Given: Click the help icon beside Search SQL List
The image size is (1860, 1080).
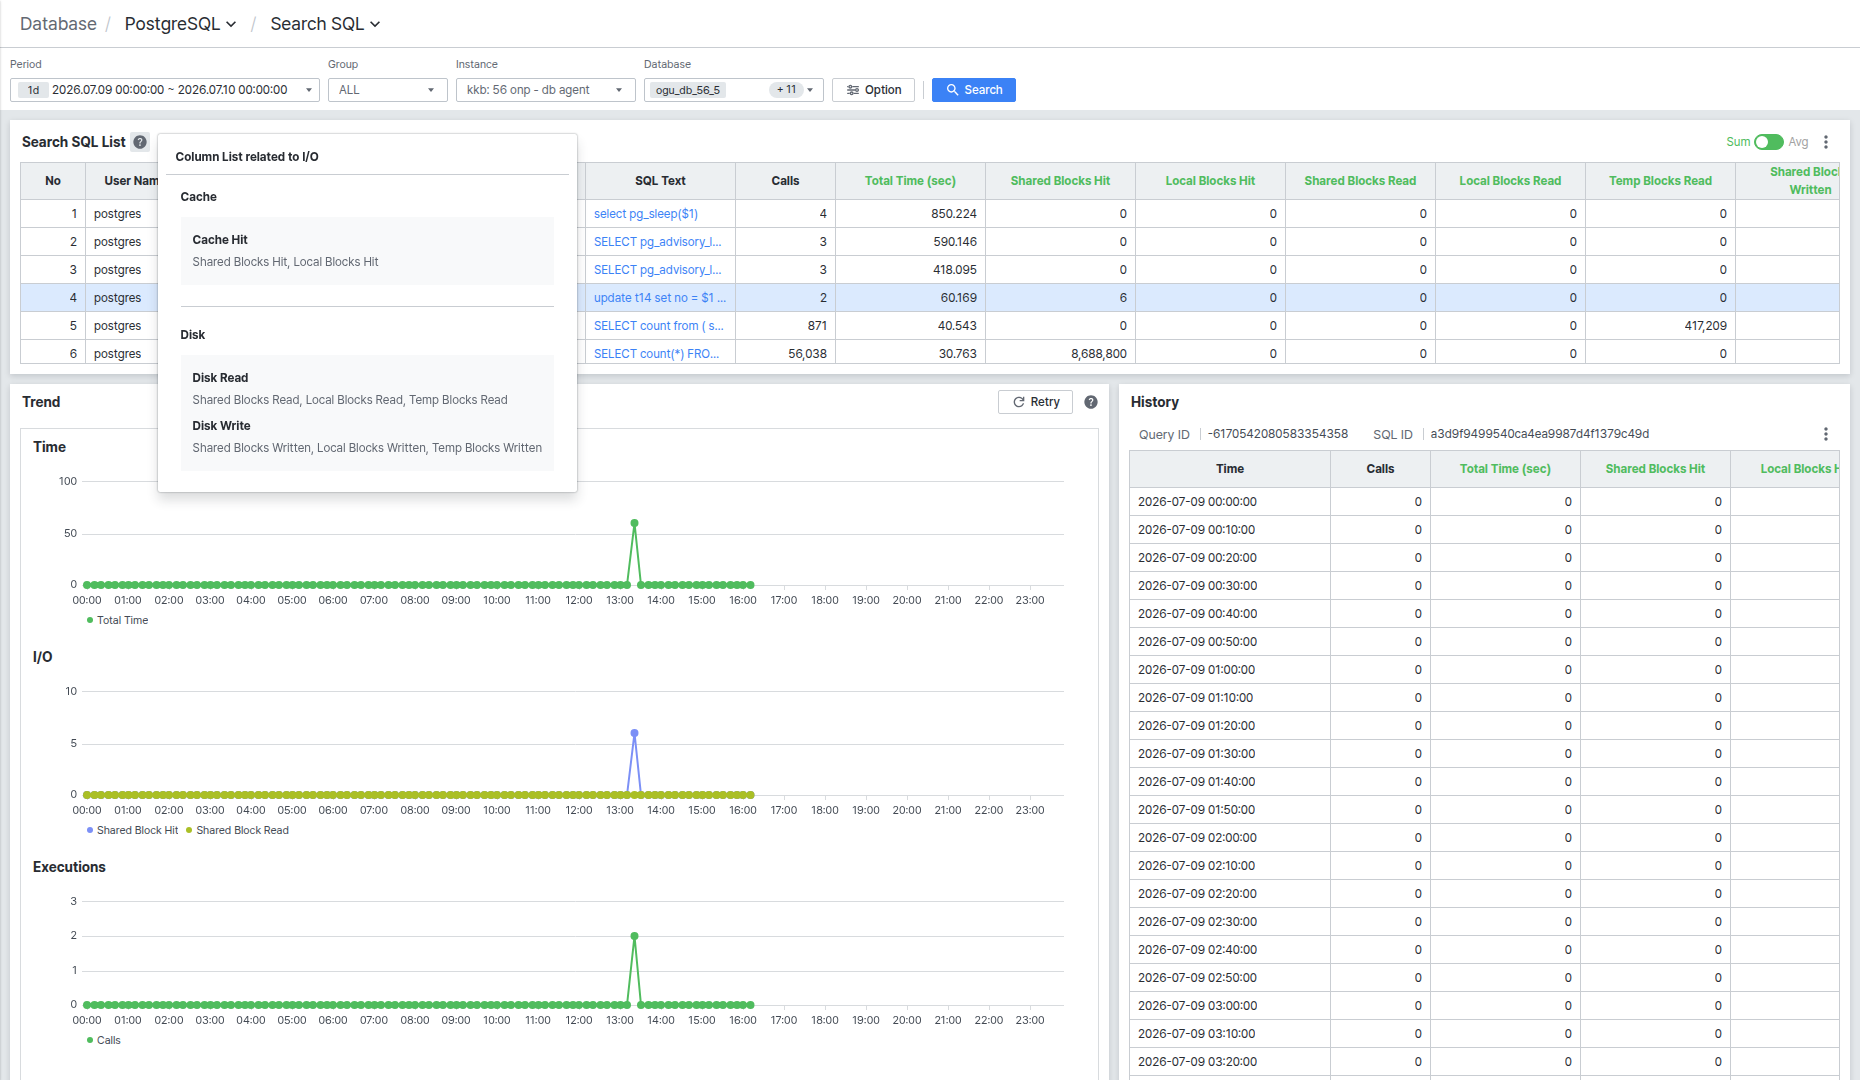Looking at the screenshot, I should (x=140, y=142).
